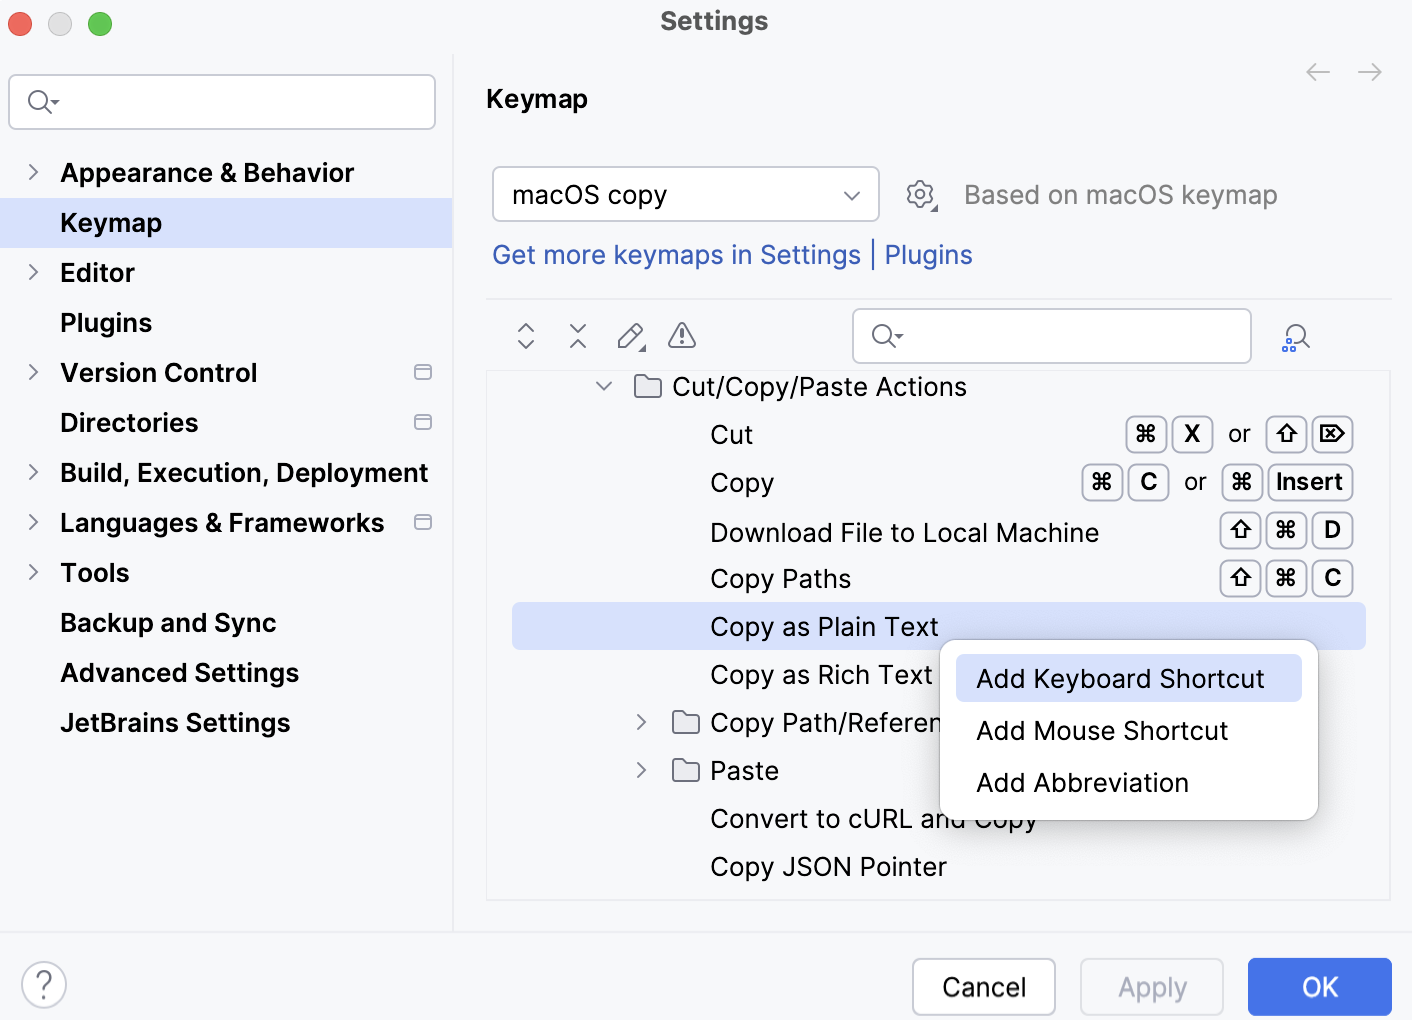Expand all keymap tree nodes

coord(525,336)
